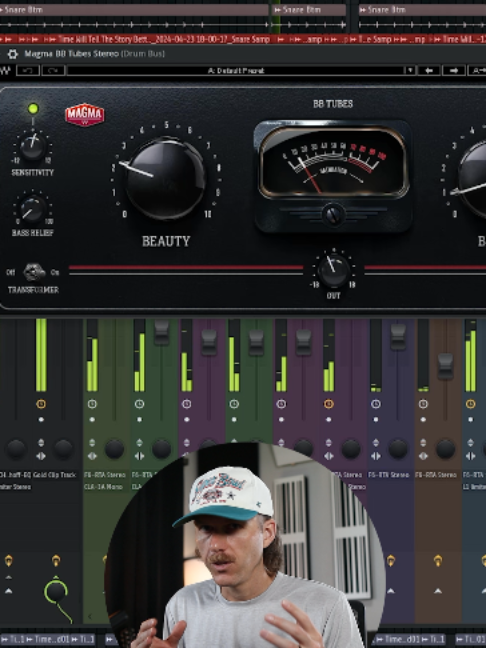Click the A→B copy button
The image size is (486, 648).
point(477,71)
